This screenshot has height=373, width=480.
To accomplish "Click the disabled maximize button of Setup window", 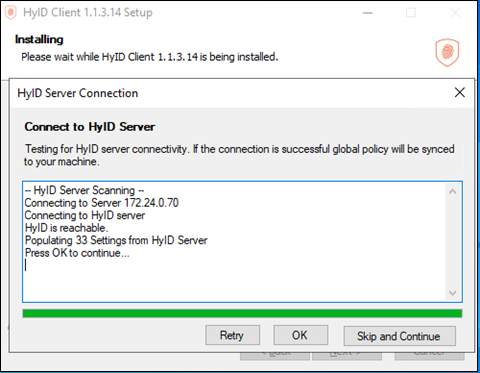I will (x=411, y=13).
